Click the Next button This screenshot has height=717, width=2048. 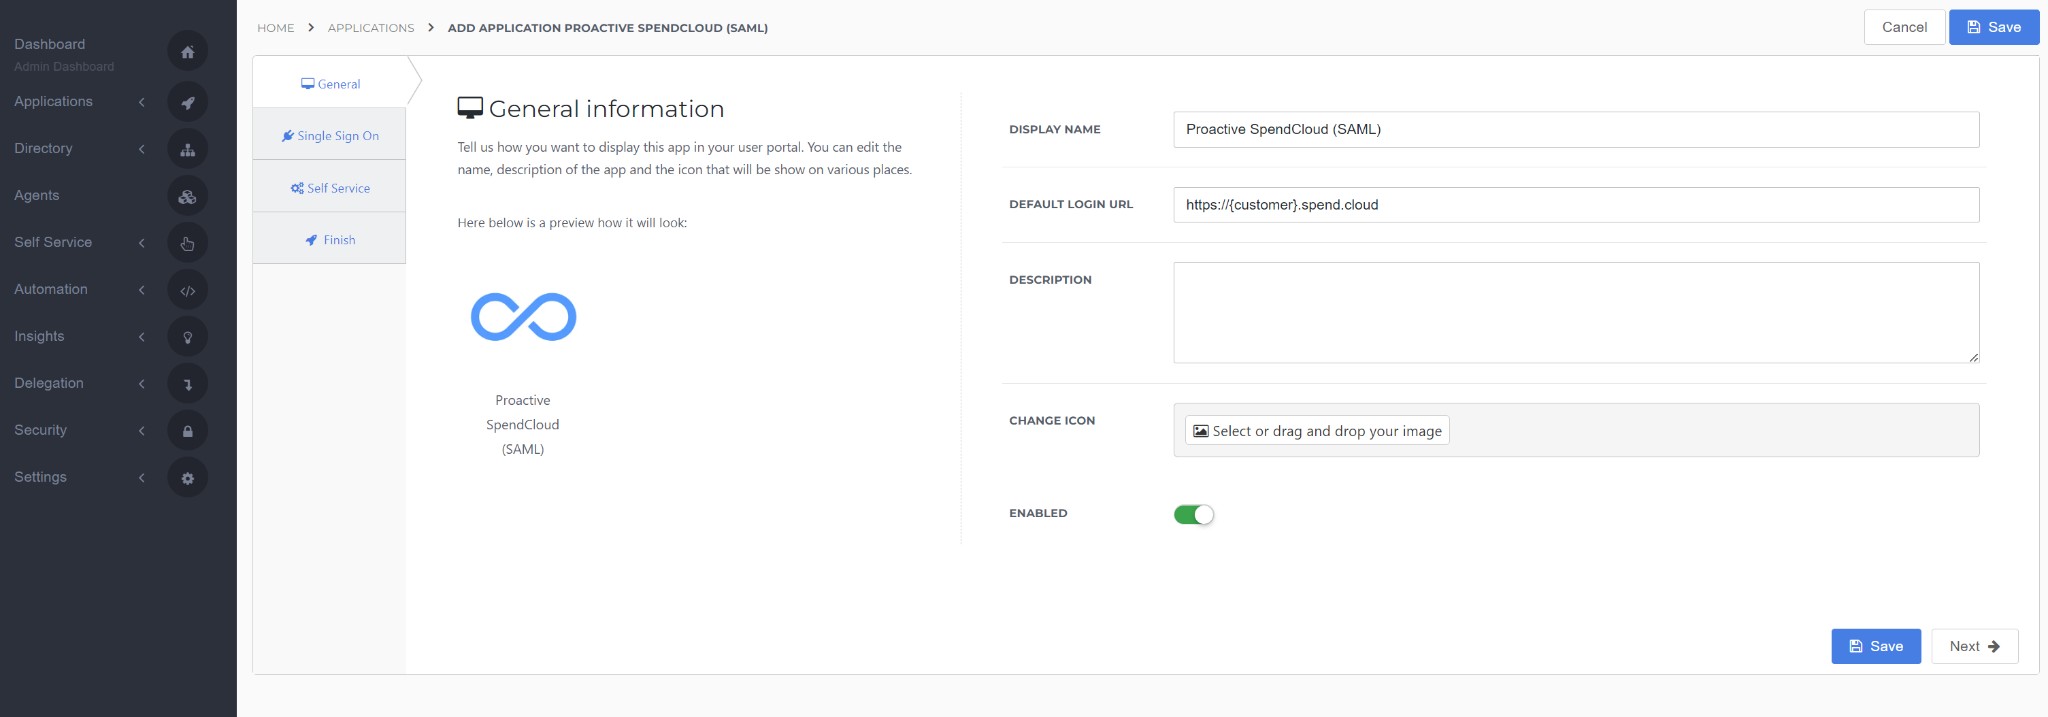(x=1974, y=646)
